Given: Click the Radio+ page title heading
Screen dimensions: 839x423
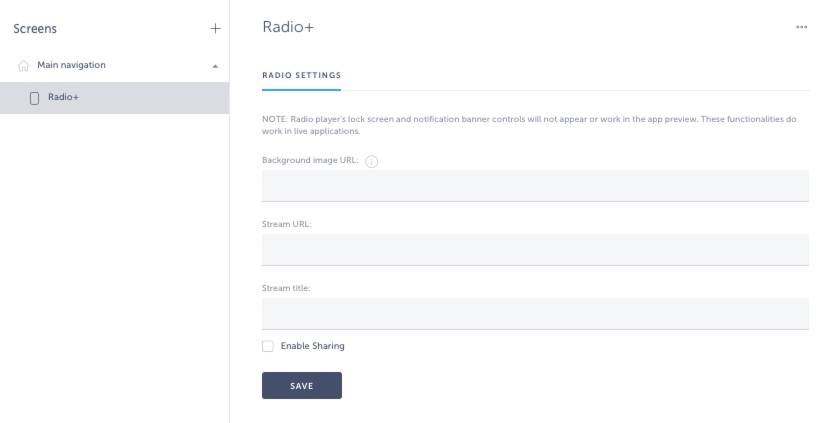Looking at the screenshot, I should 287,27.
